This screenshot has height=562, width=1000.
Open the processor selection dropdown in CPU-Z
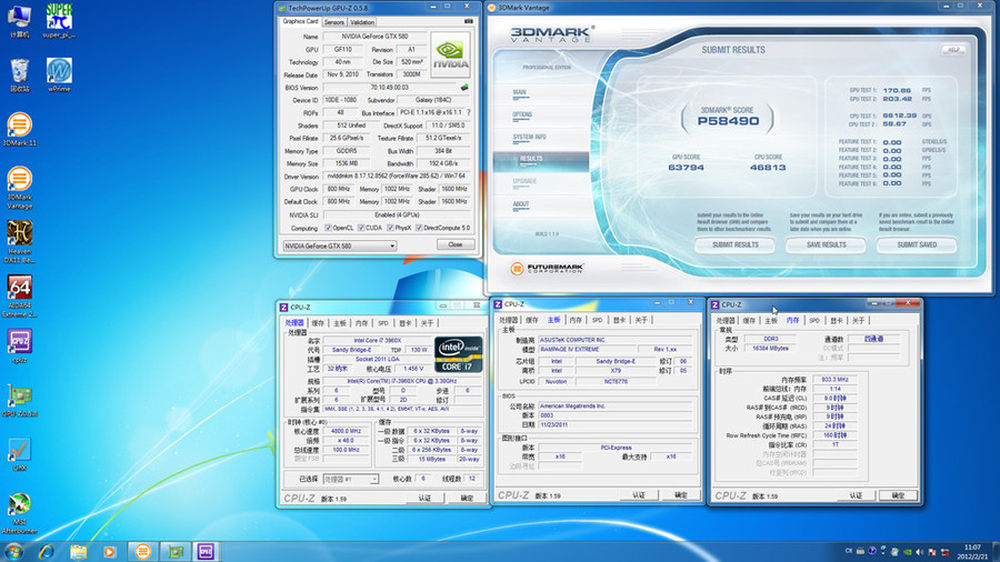[351, 479]
